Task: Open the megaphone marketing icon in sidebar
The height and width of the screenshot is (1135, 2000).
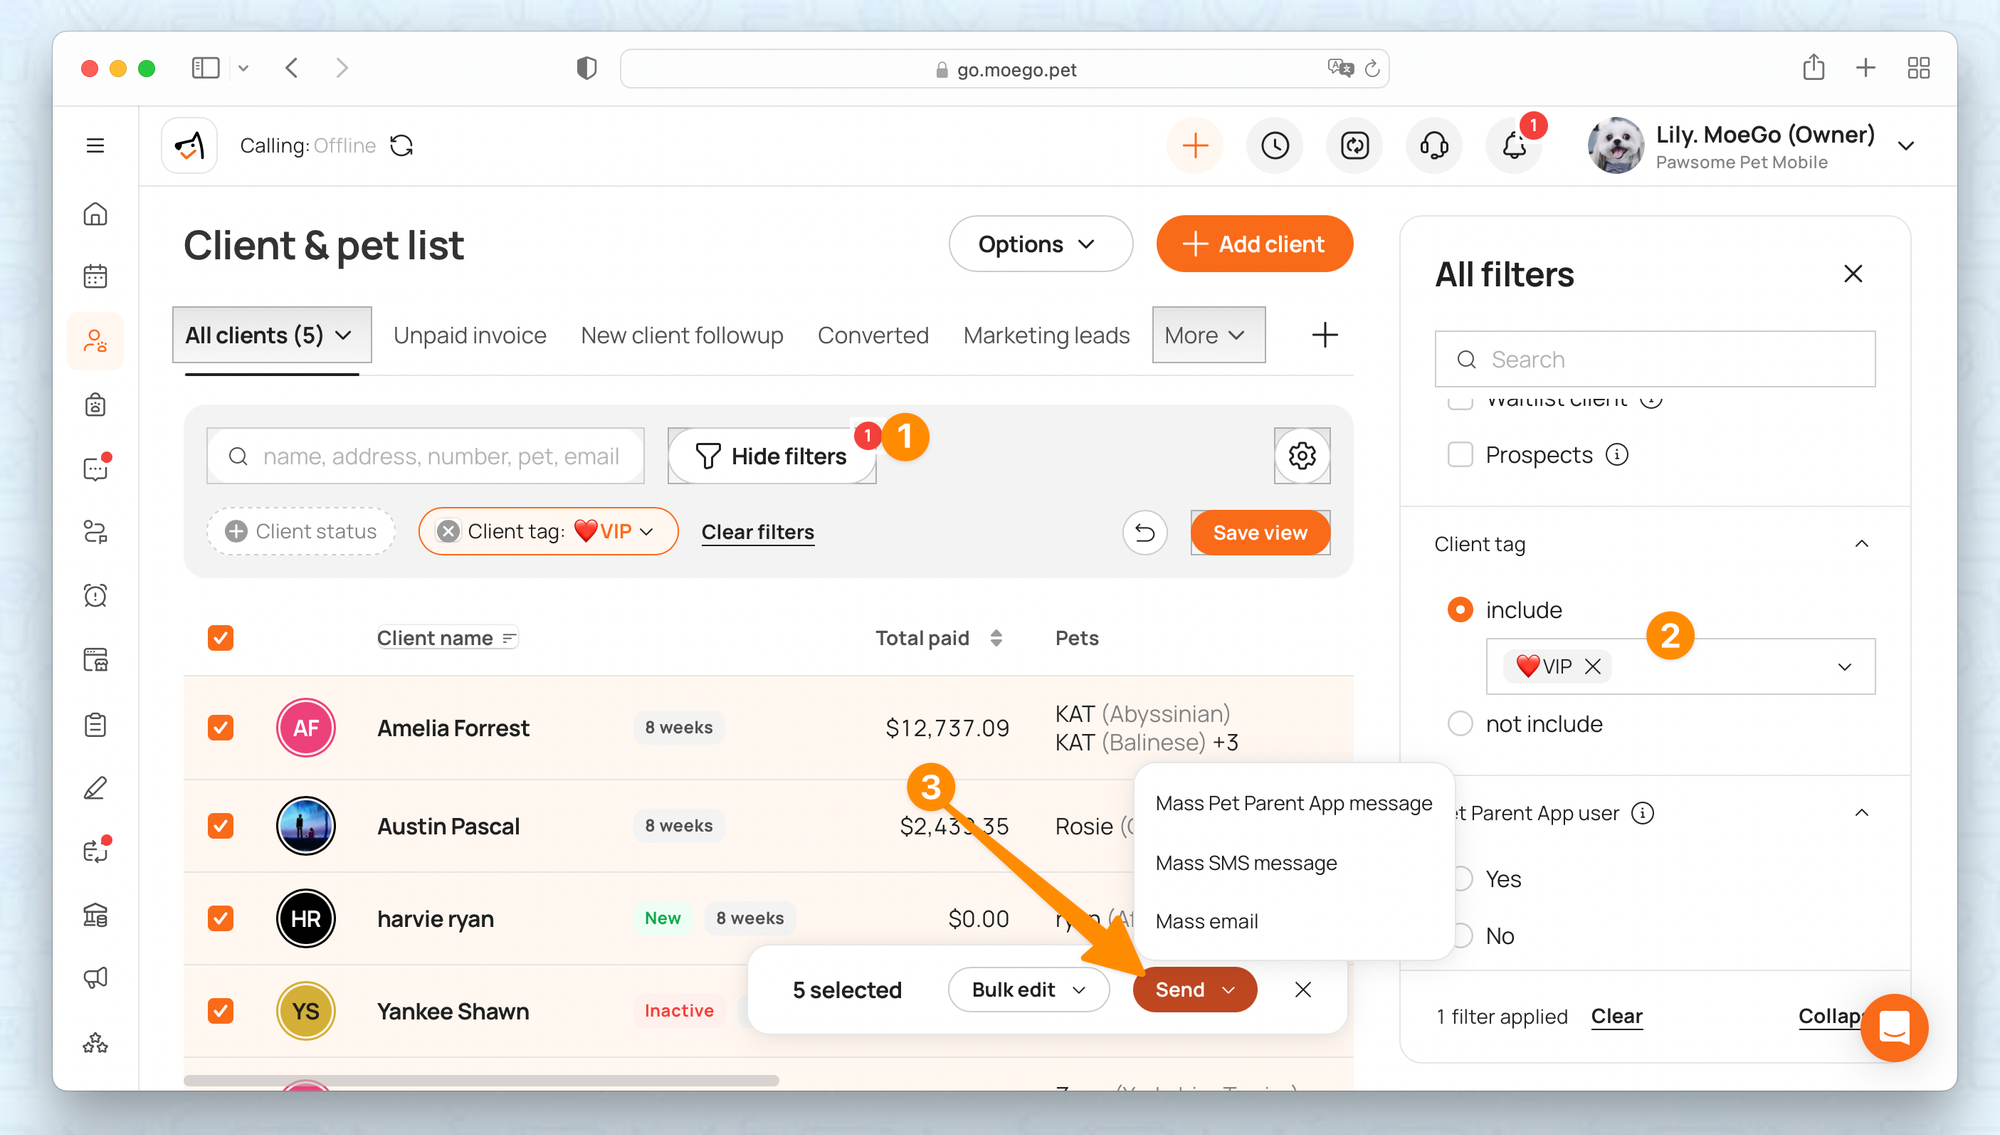Action: tap(95, 978)
